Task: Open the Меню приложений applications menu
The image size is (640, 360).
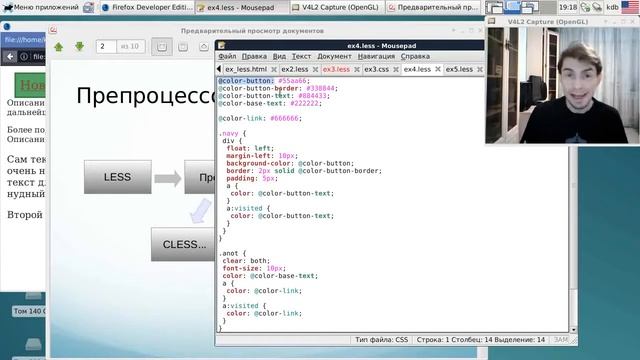Action: tap(41, 7)
